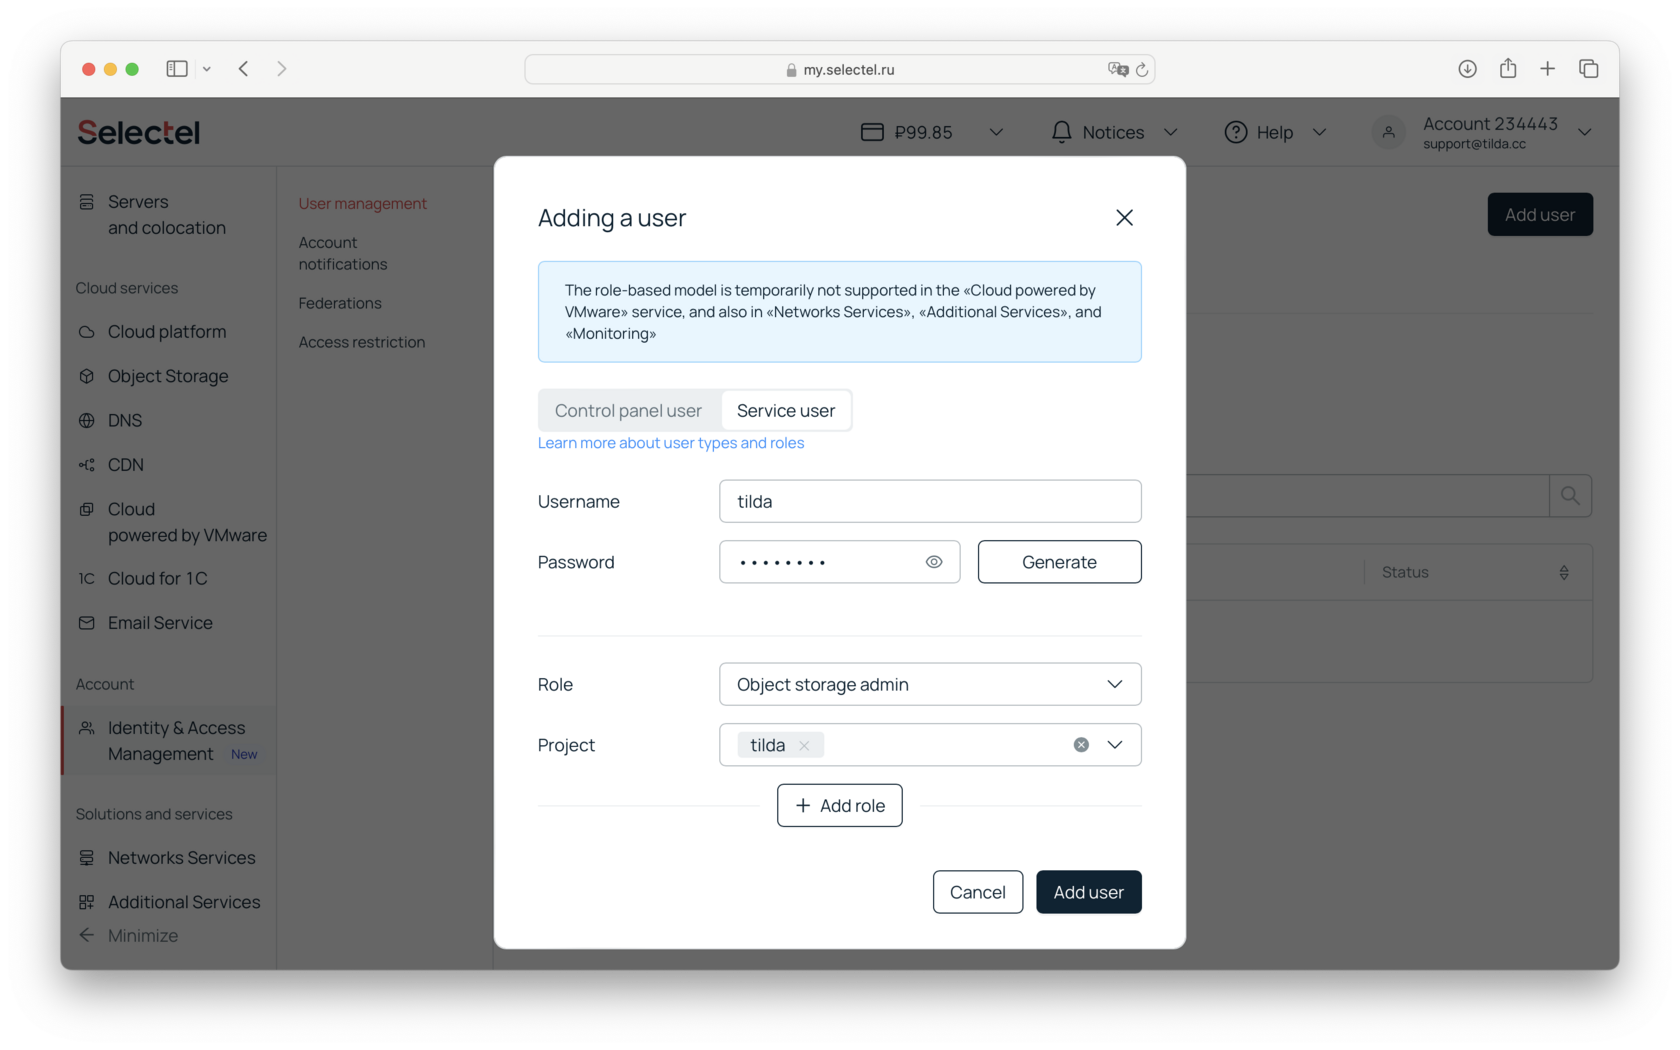Image resolution: width=1680 pixels, height=1050 pixels.
Task: Click the Notices bell icon
Action: (x=1062, y=131)
